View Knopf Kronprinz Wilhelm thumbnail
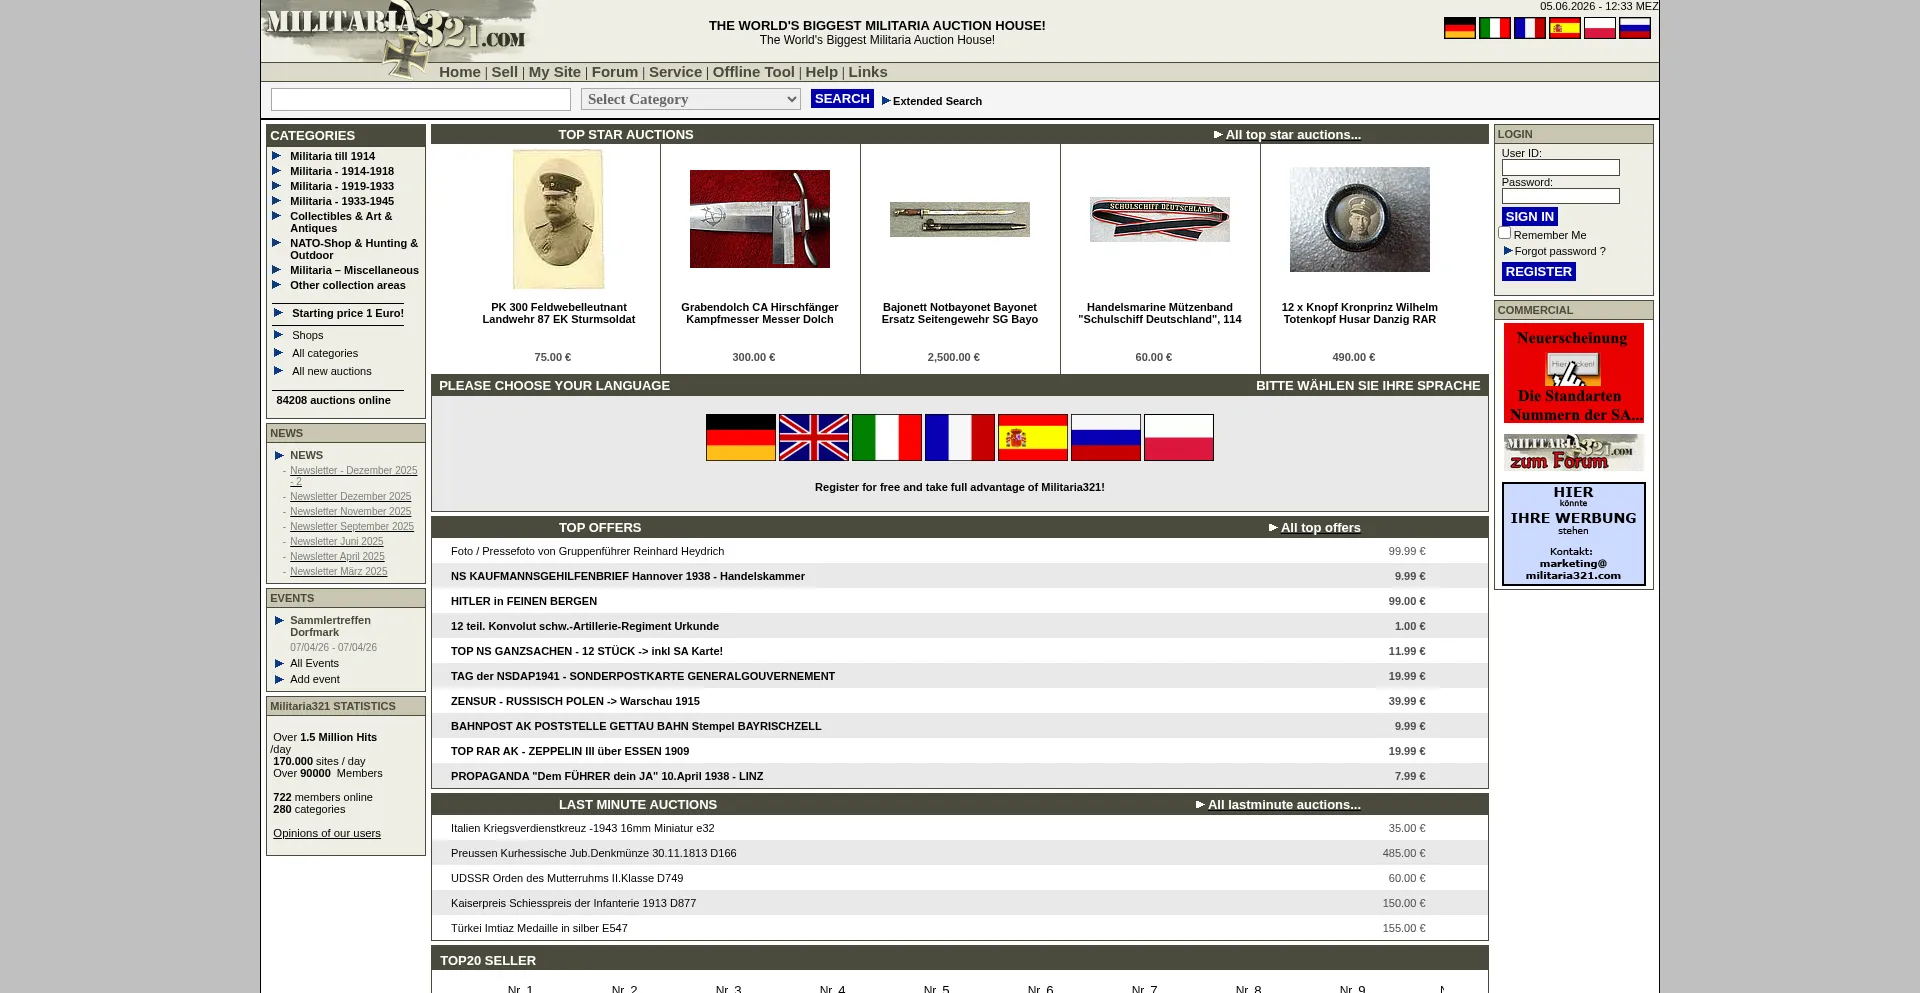 pos(1359,219)
